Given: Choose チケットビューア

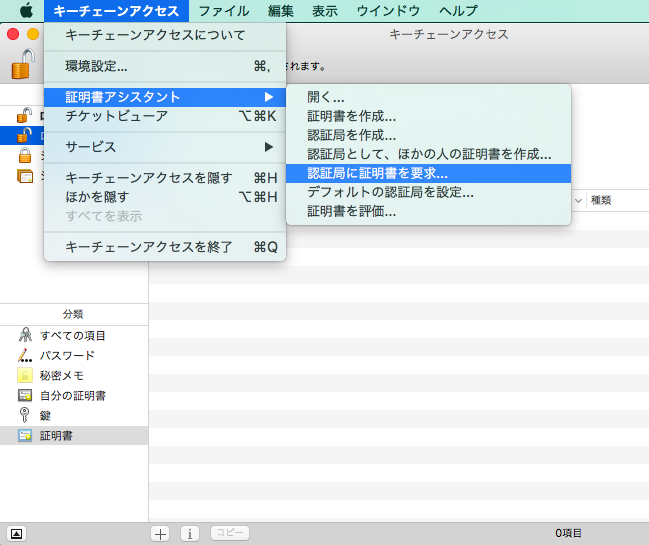Looking at the screenshot, I should pos(165,116).
